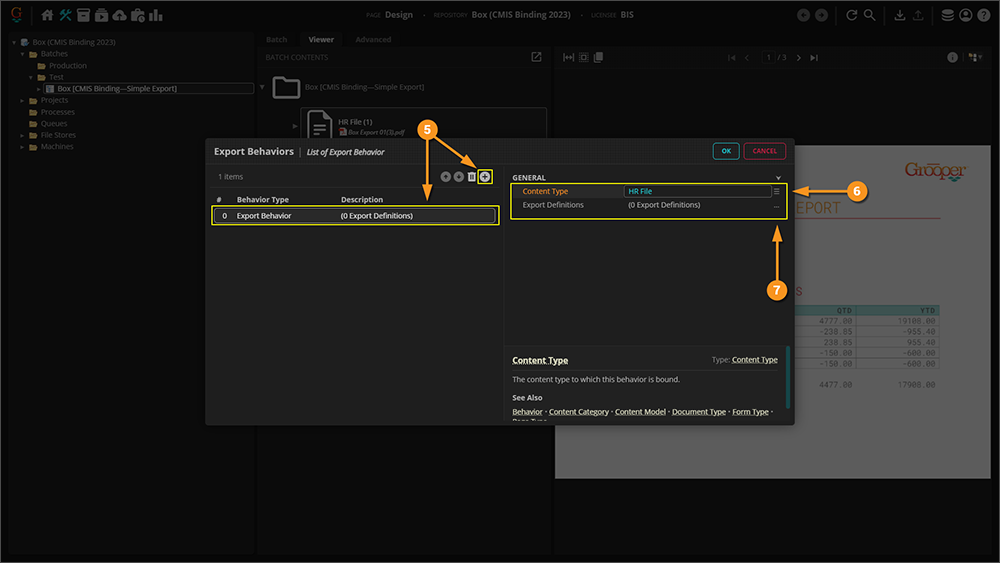Show document info via the i icon
The width and height of the screenshot is (1000, 563).
click(x=952, y=57)
